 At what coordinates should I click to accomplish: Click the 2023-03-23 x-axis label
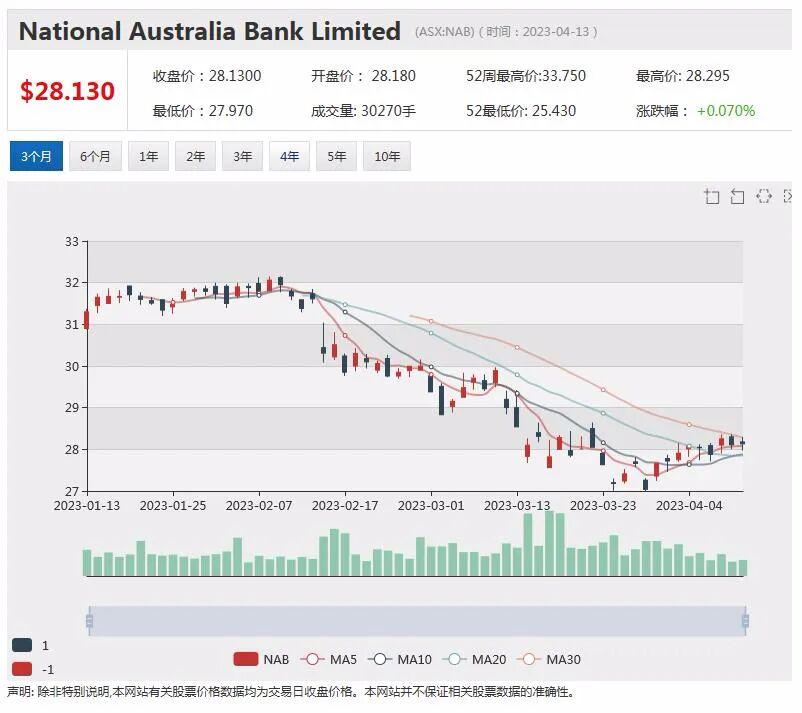pyautogui.click(x=603, y=505)
